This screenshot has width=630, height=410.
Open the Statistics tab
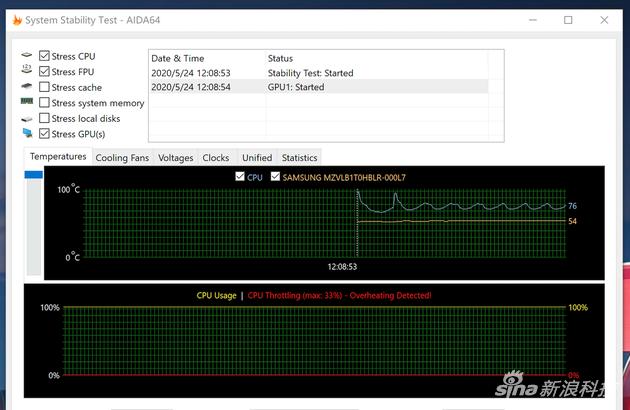tap(300, 158)
